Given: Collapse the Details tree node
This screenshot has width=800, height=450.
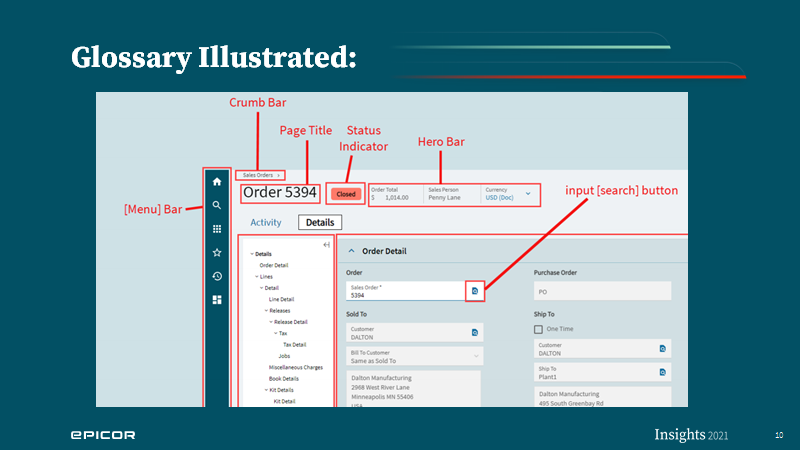Looking at the screenshot, I should pyautogui.click(x=252, y=254).
